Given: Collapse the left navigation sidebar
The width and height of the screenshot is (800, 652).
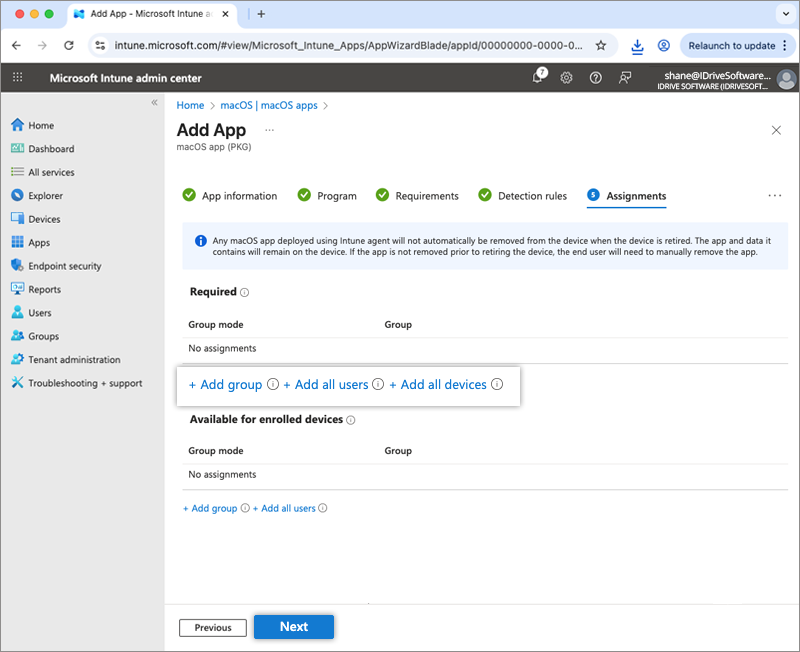Looking at the screenshot, I should 154,103.
